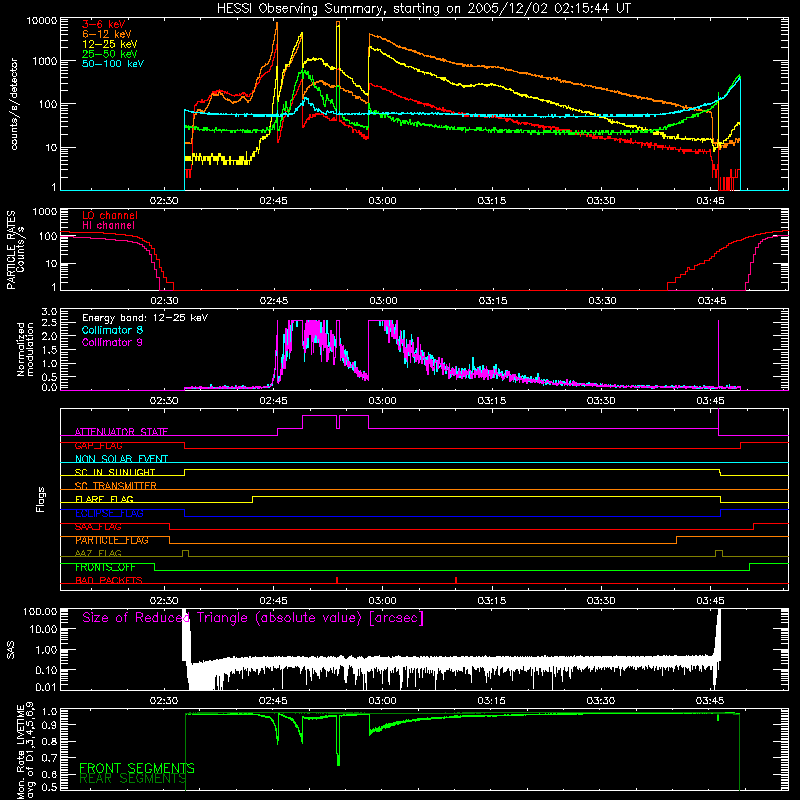Viewport: 800px width, 800px height.
Task: Click the 100.00 tick on SAS axis
Action: [x=40, y=612]
